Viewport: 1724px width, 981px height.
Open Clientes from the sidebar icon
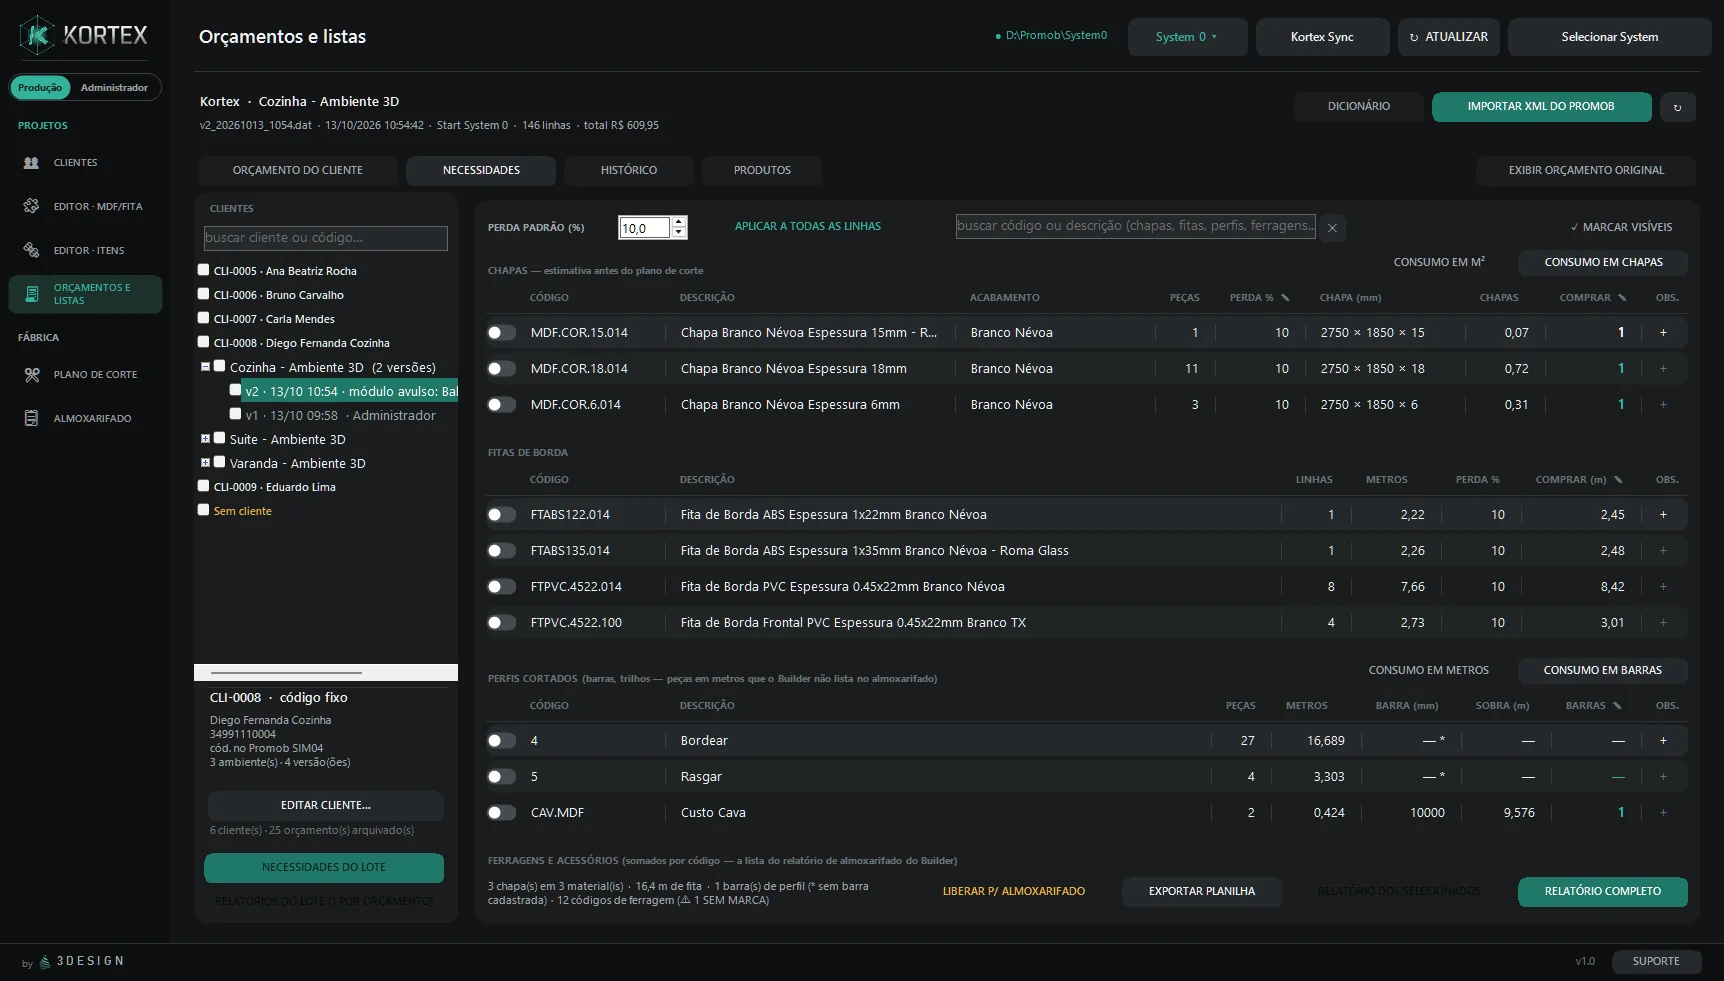[x=31, y=162]
